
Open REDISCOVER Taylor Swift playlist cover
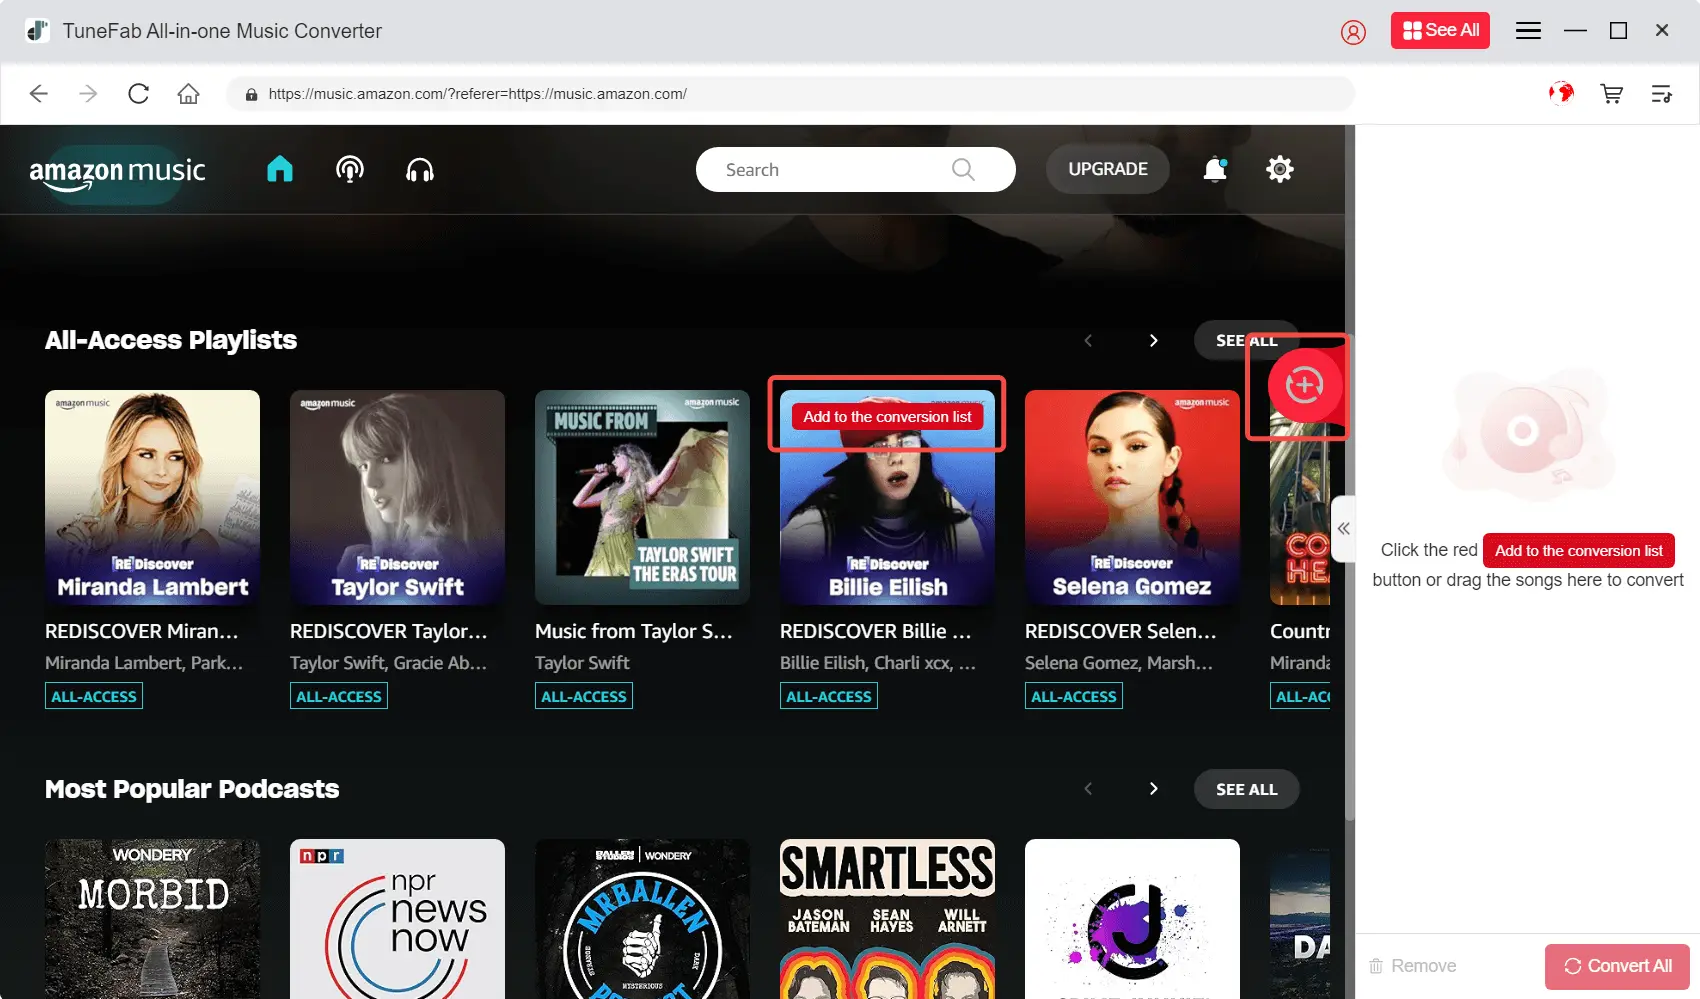pos(397,497)
